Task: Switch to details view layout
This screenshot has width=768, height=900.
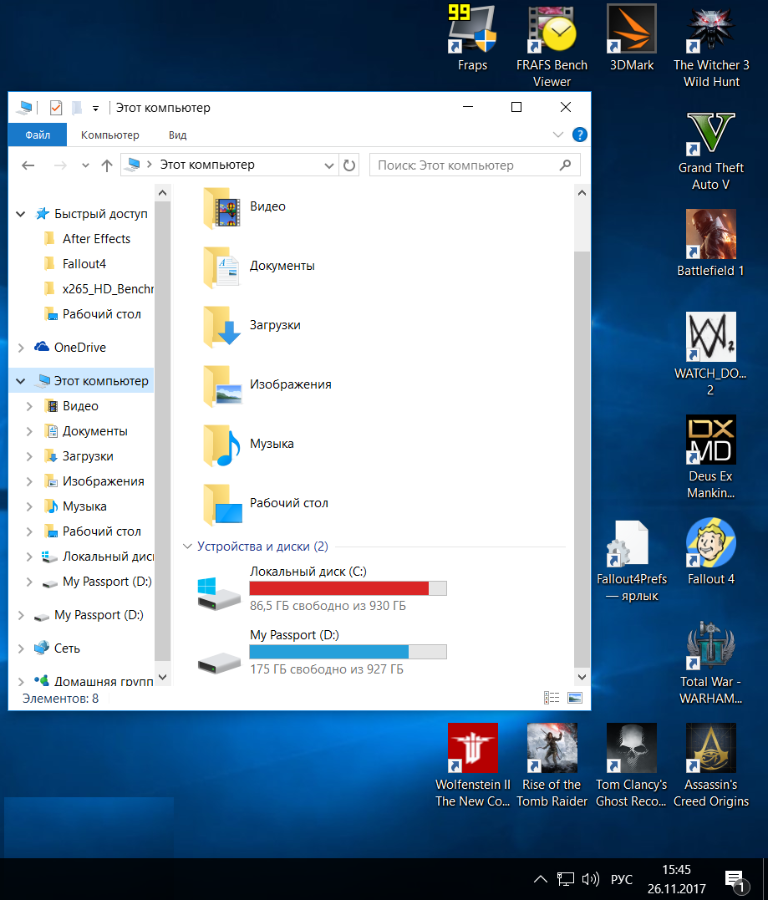Action: coord(552,697)
